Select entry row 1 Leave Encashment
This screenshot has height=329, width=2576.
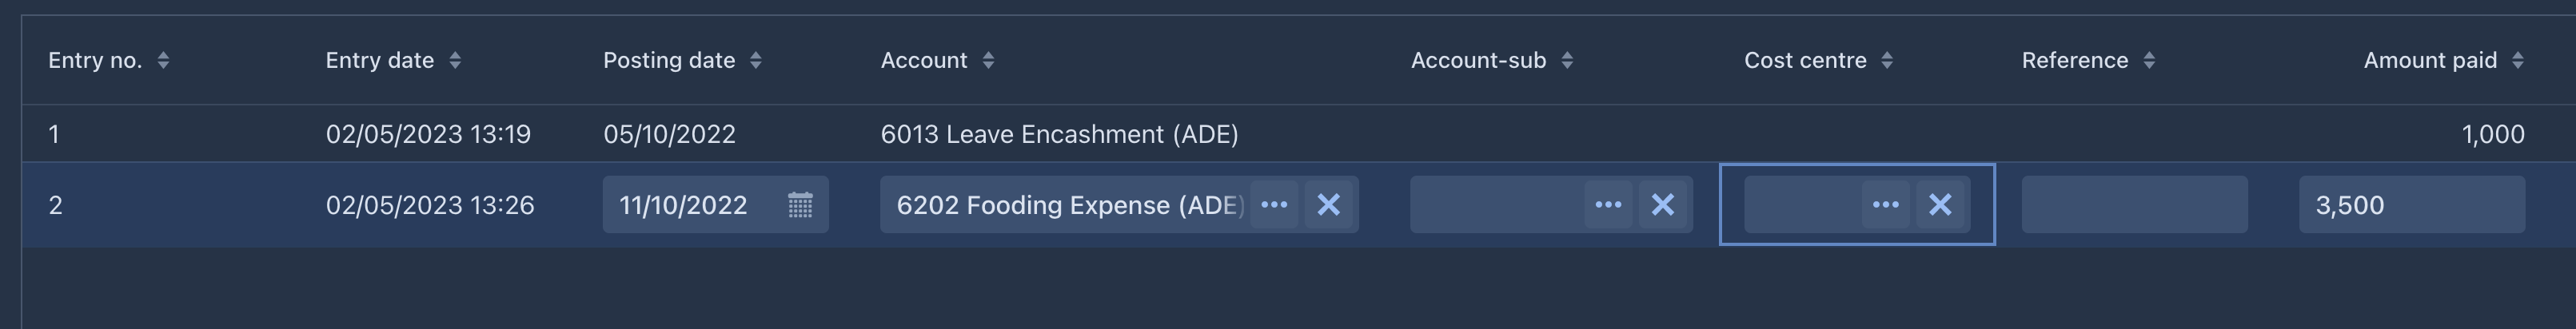1299,134
